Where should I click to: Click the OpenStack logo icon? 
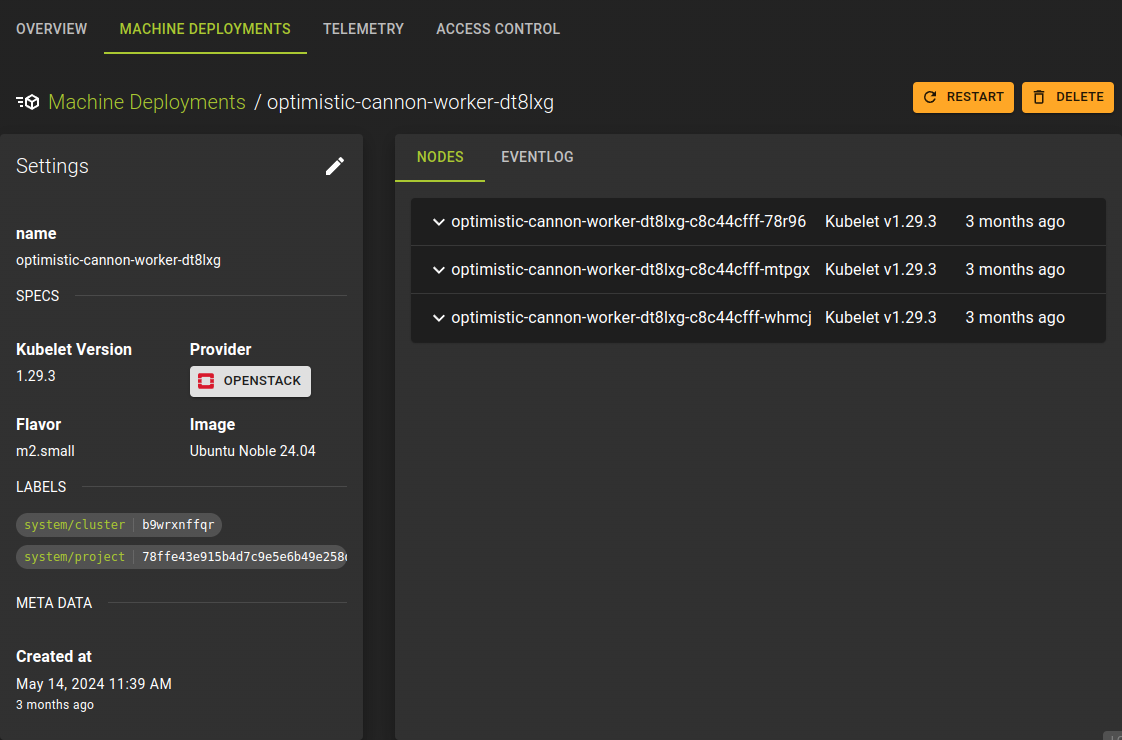206,381
